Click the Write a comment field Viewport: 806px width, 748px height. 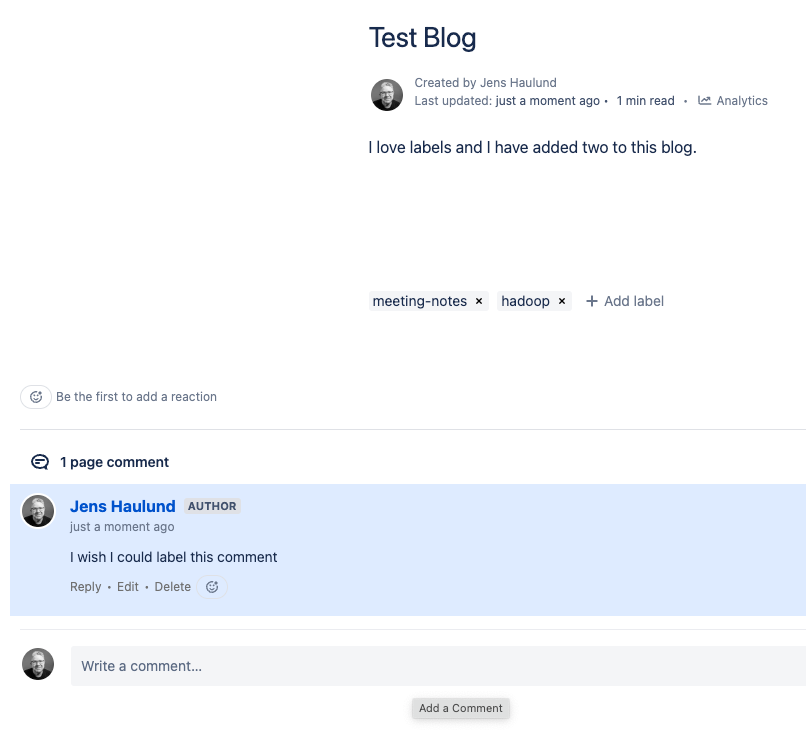[x=437, y=666]
